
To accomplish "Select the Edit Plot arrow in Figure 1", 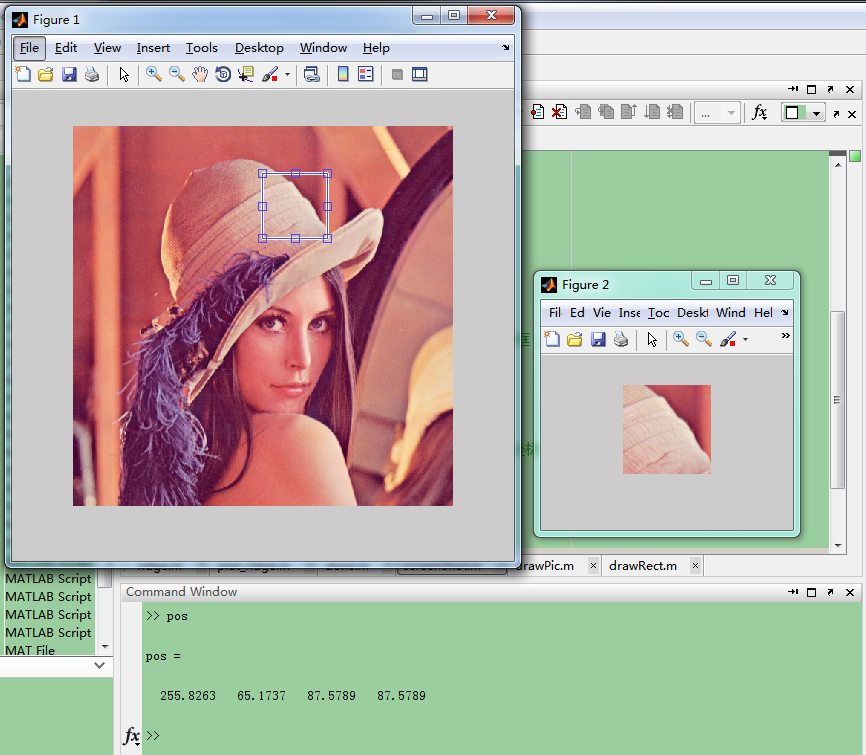I will (x=124, y=74).
